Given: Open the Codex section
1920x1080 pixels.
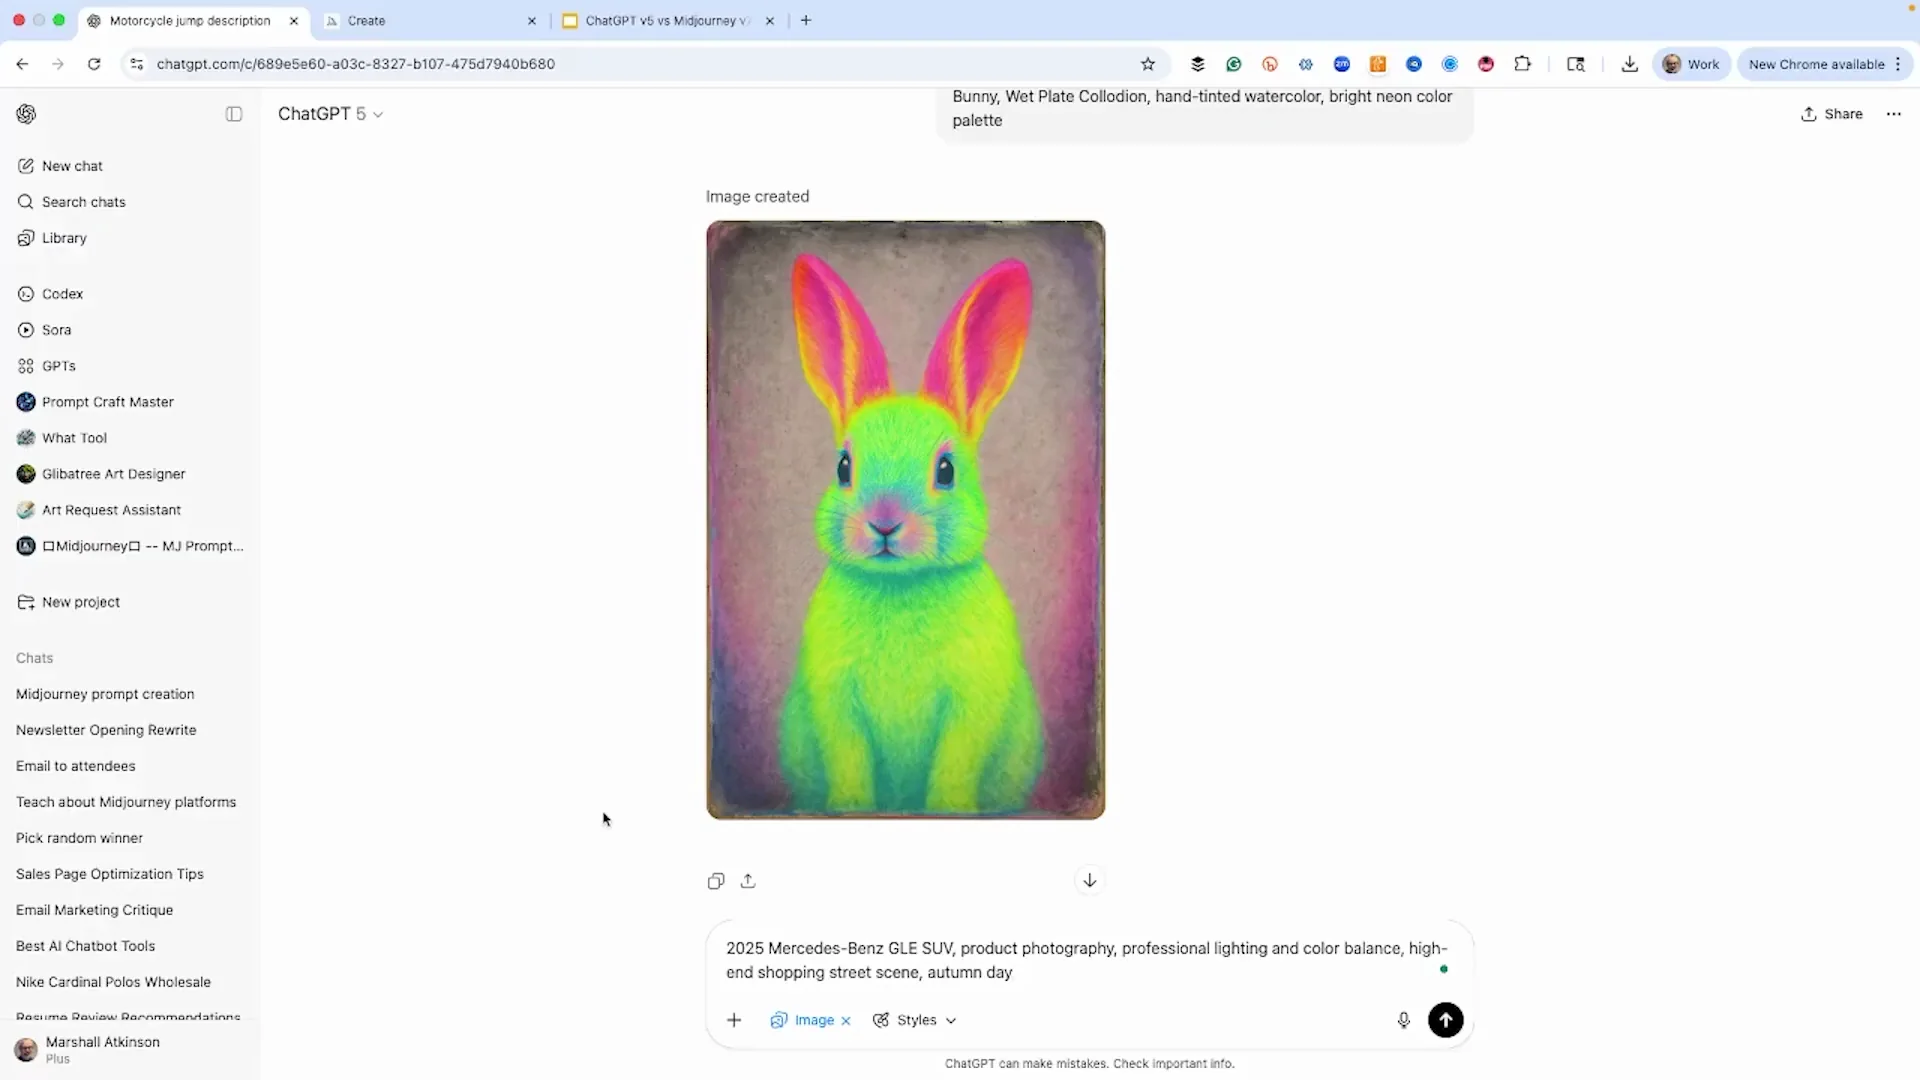Looking at the screenshot, I should (61, 293).
